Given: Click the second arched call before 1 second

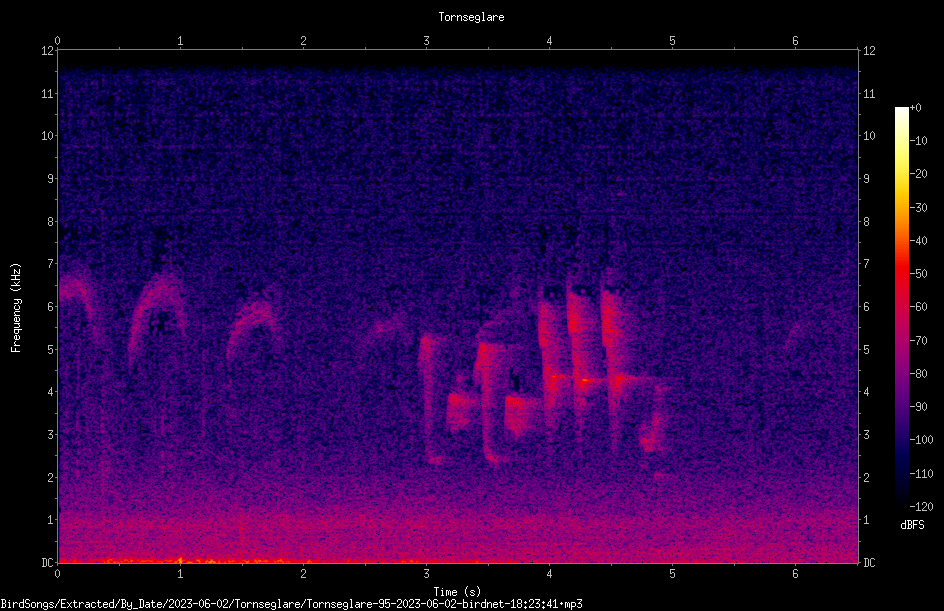Looking at the screenshot, I should click(x=157, y=316).
